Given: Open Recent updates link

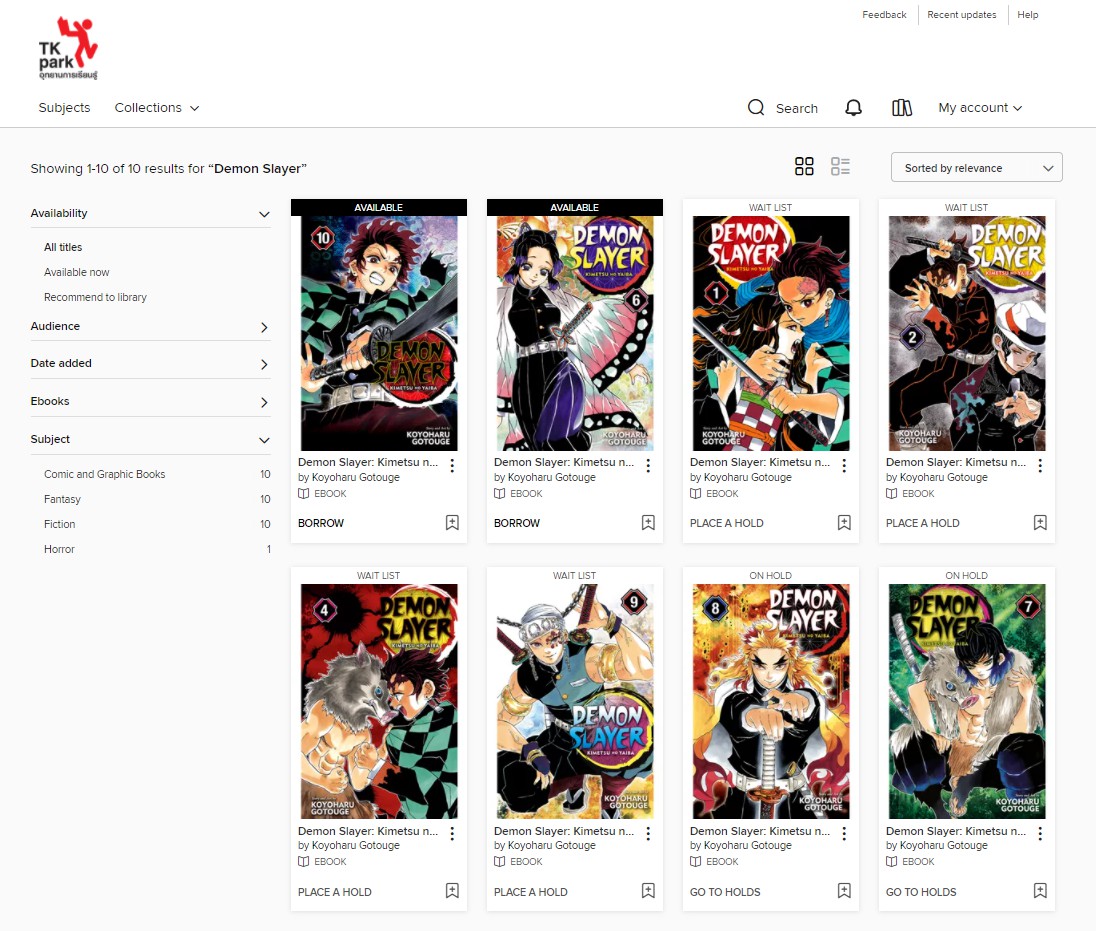Looking at the screenshot, I should 962,15.
